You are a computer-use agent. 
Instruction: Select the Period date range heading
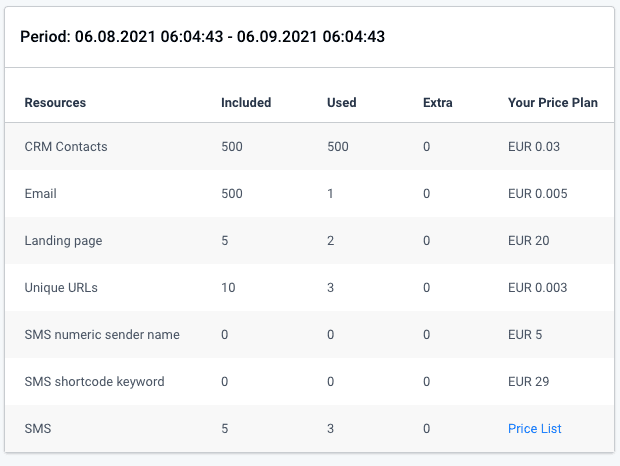pyautogui.click(x=202, y=37)
